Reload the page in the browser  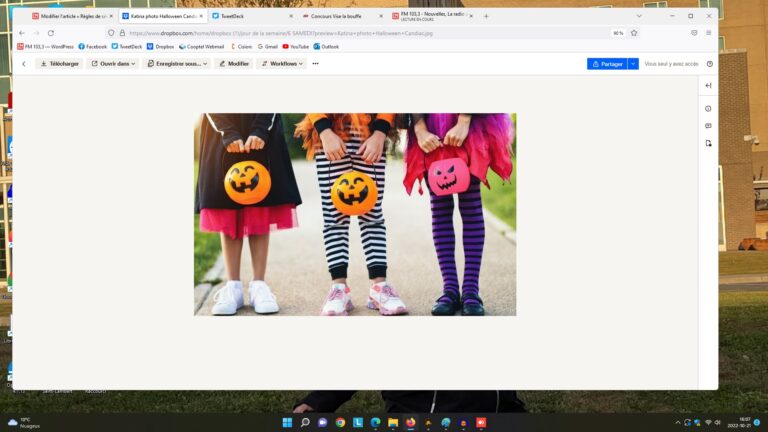(51, 33)
